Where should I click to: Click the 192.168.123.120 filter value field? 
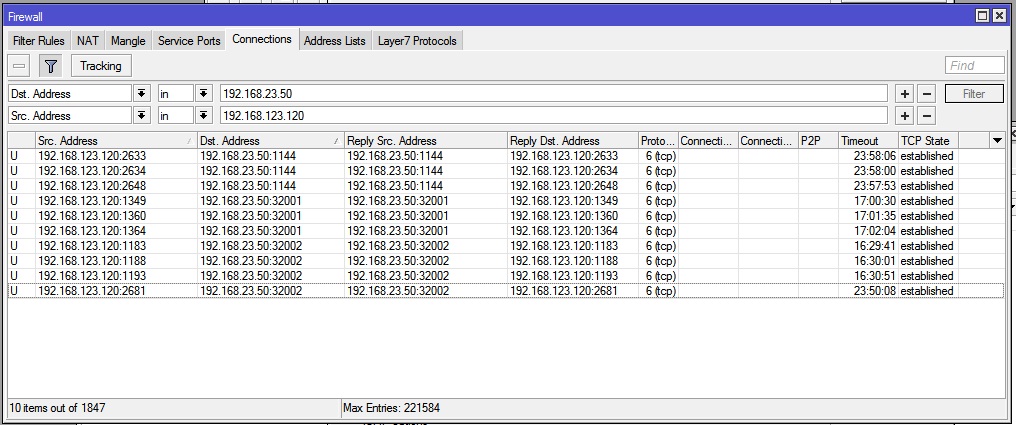[x=553, y=116]
